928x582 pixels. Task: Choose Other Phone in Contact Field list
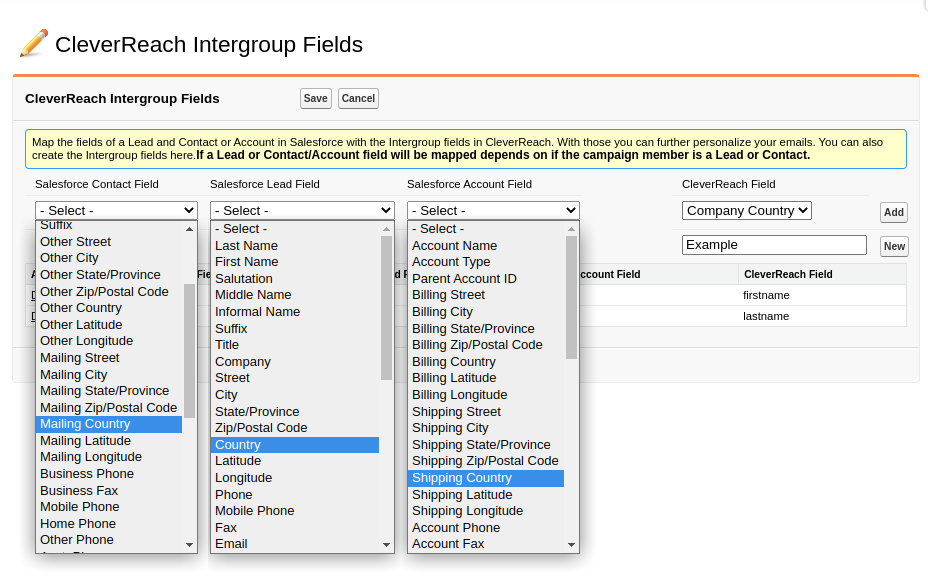tap(109, 540)
